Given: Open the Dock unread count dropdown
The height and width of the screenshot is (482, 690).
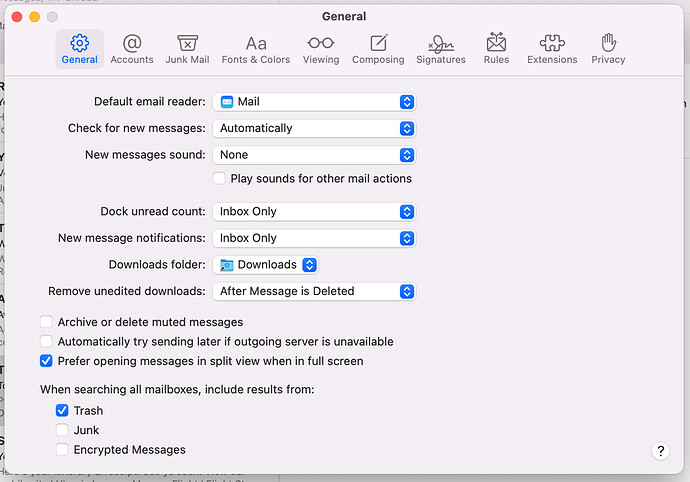Looking at the screenshot, I should coord(313,212).
